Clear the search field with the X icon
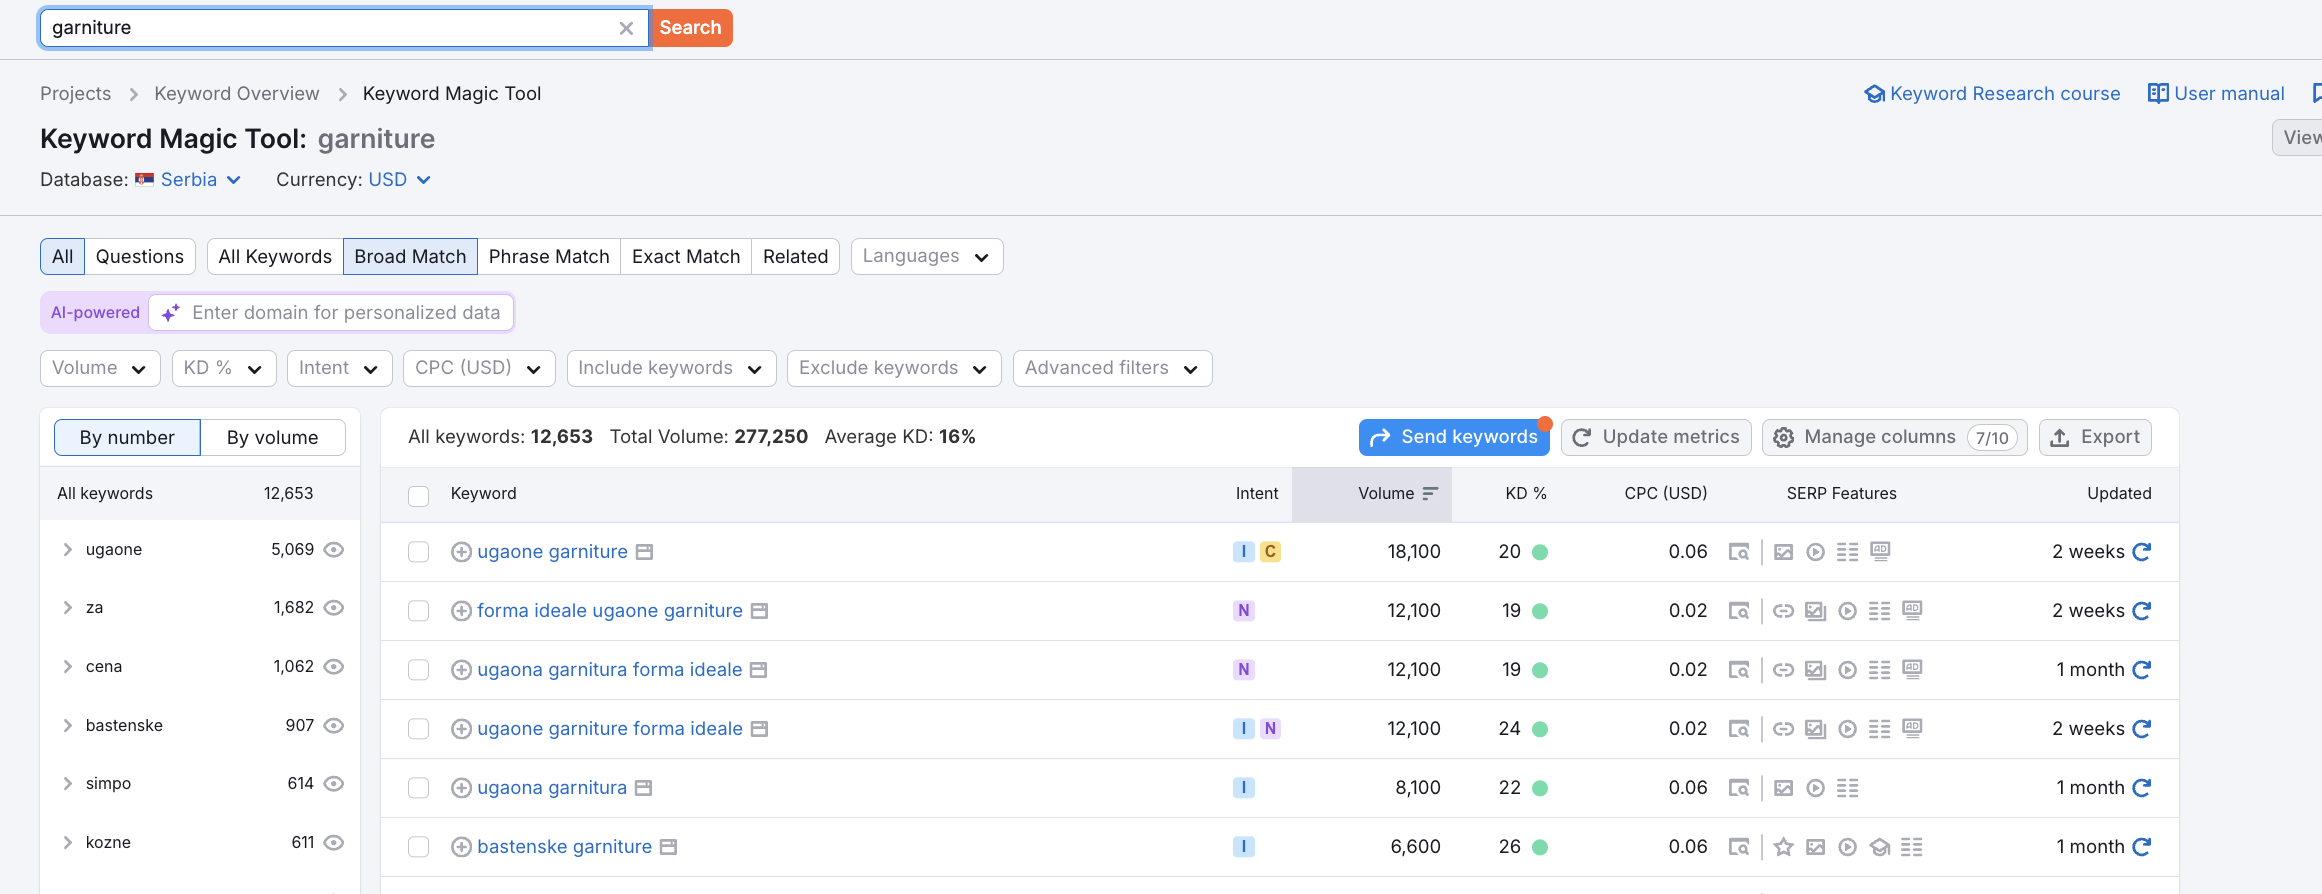 tap(626, 28)
